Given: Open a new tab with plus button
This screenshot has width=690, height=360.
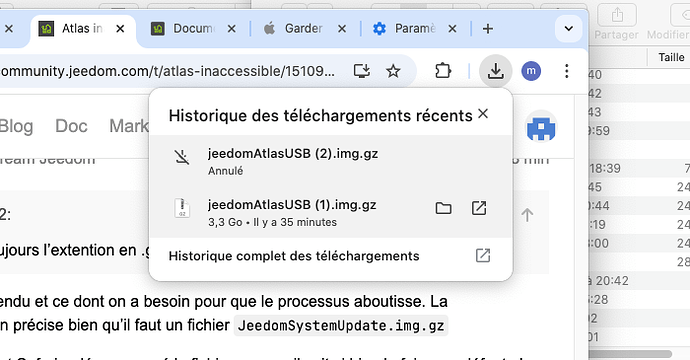Looking at the screenshot, I should [x=488, y=29].
